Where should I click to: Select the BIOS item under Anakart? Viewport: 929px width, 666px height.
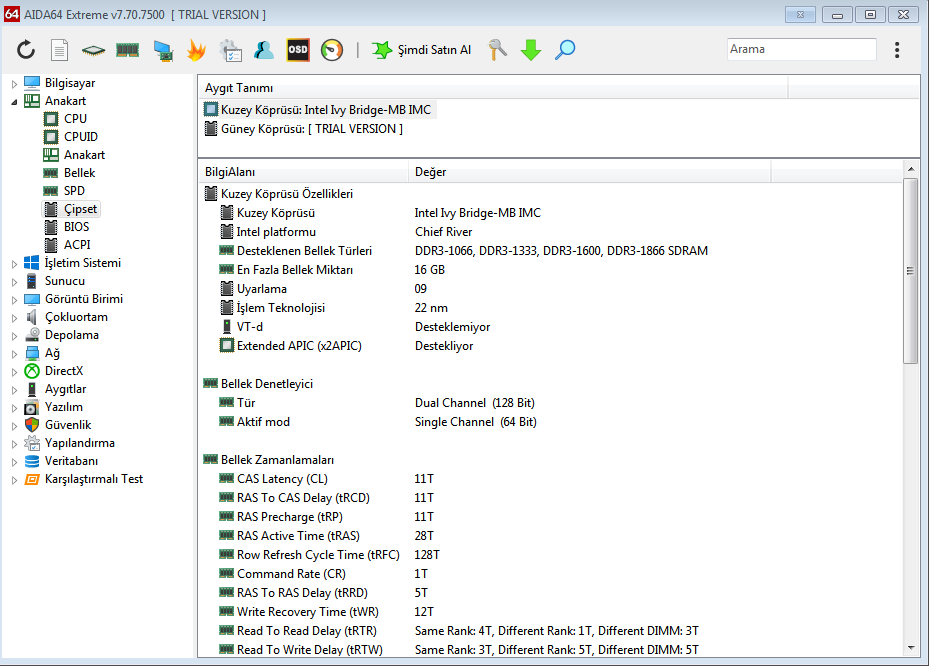(x=76, y=227)
